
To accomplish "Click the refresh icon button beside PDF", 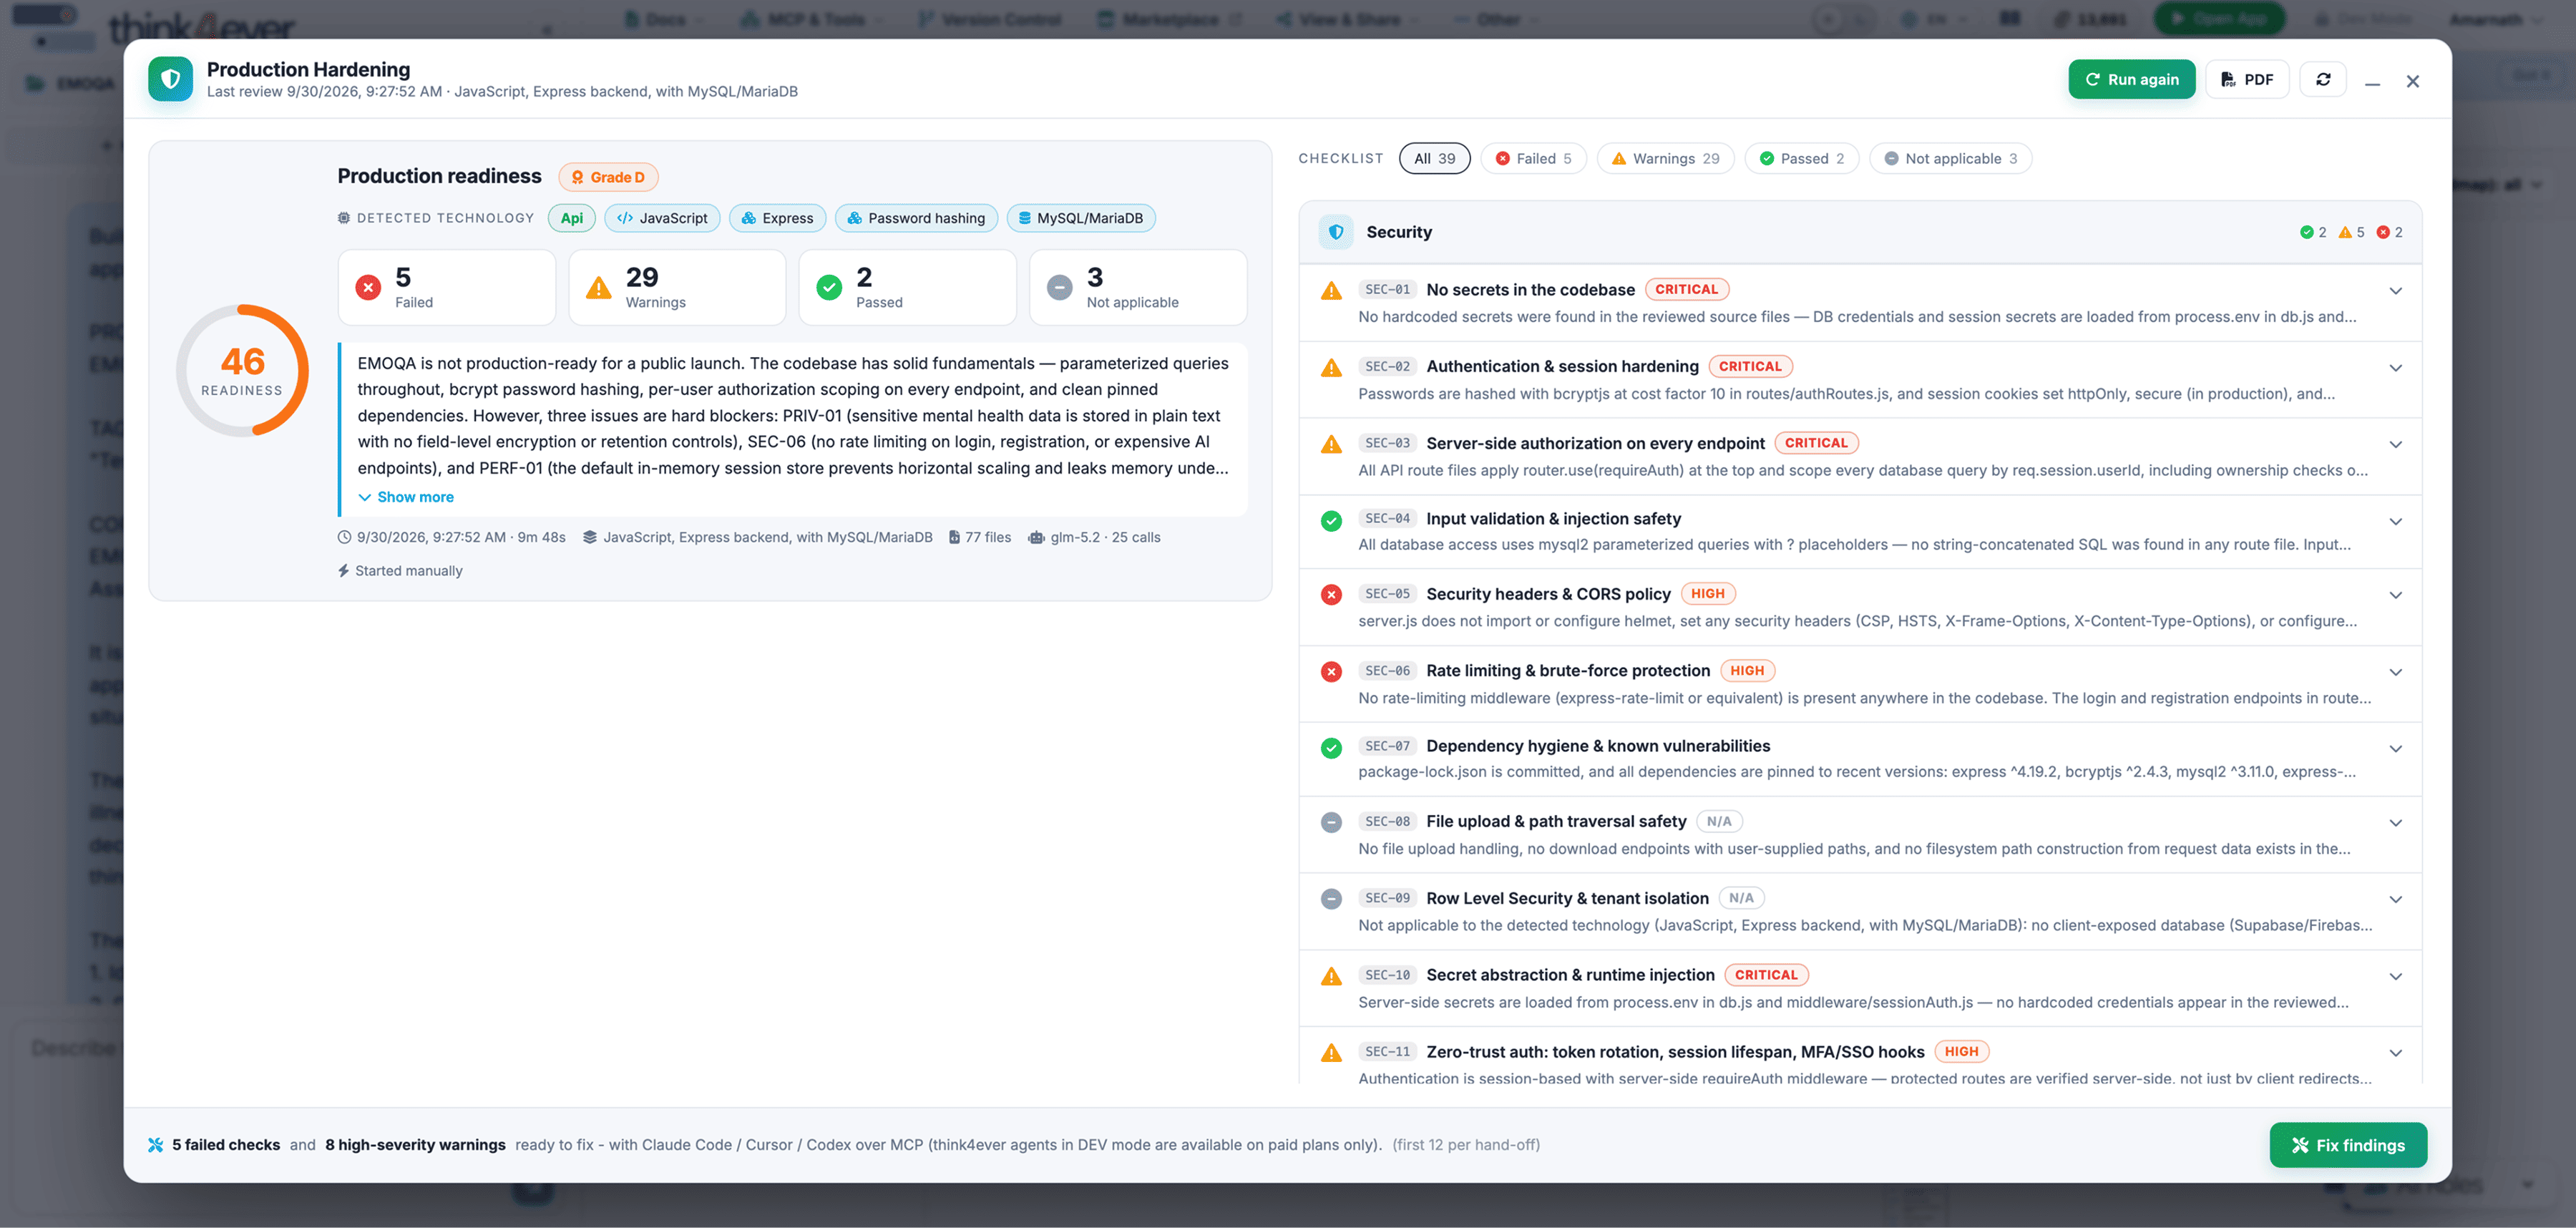I will click(x=2323, y=79).
